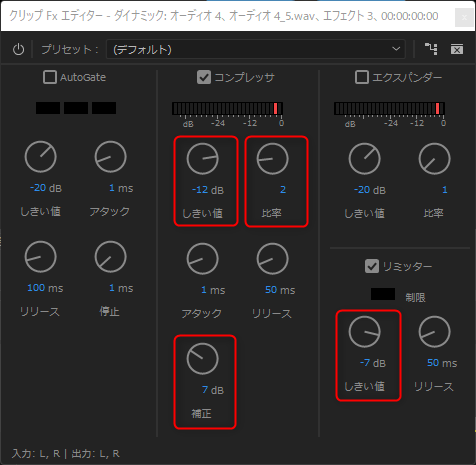
Task: Click the compressor しきい値 knob
Action: tap(202, 159)
